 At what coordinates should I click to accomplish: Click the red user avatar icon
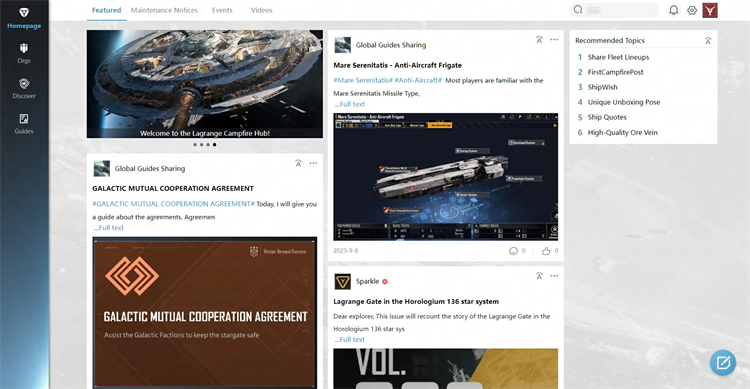point(710,10)
